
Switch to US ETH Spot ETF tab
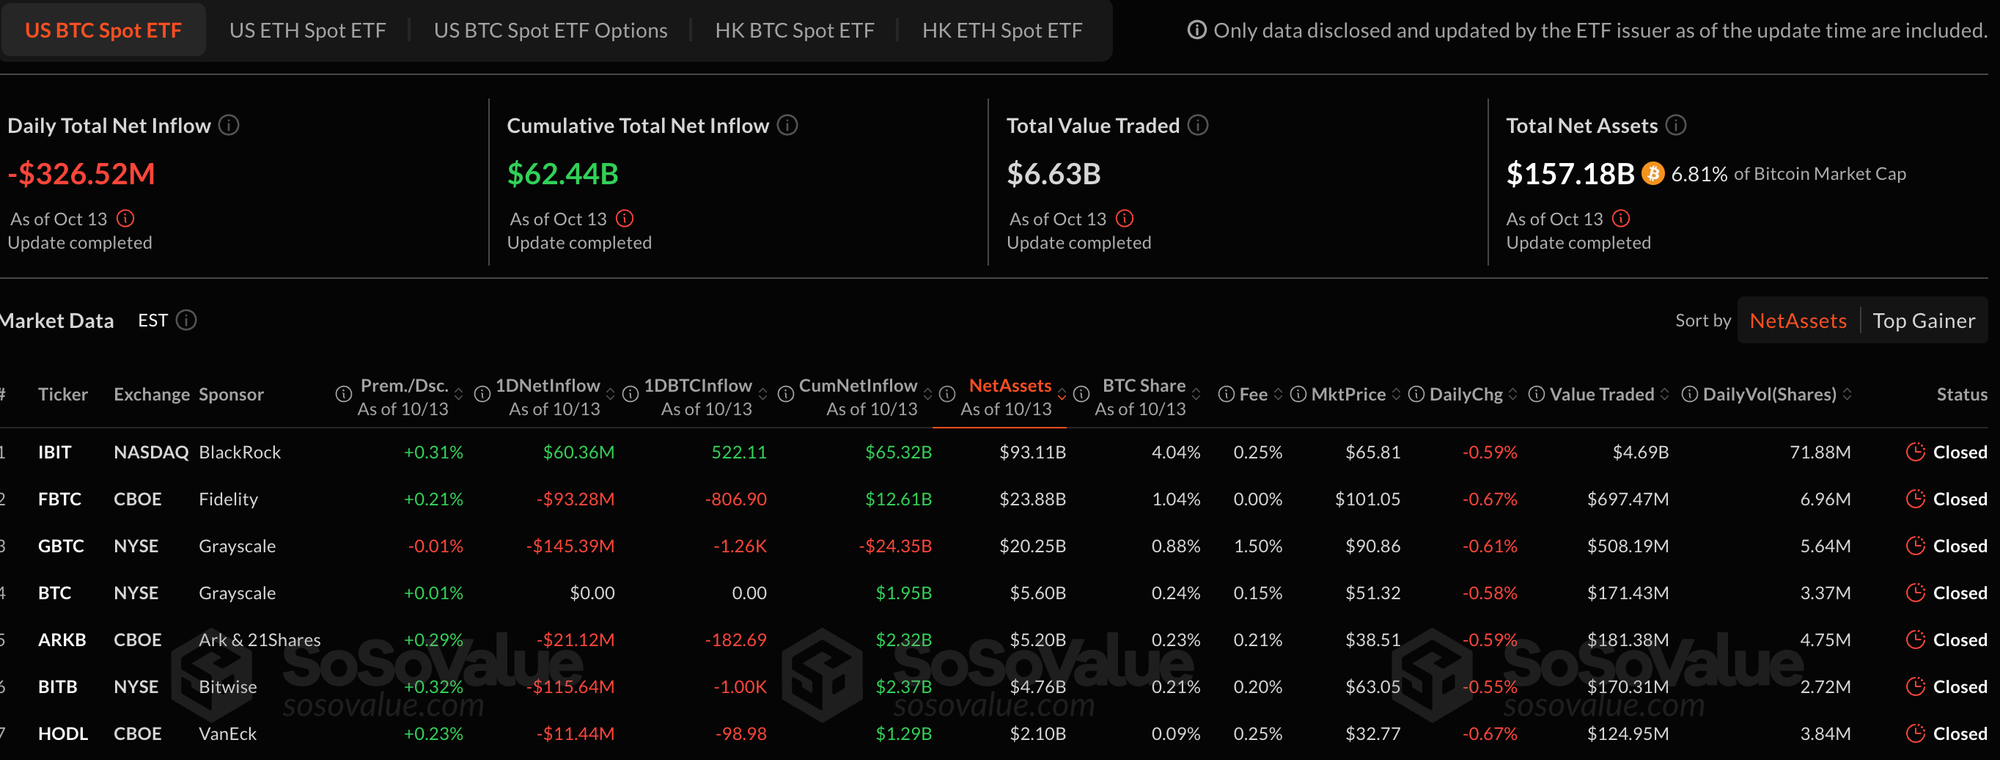(x=307, y=30)
